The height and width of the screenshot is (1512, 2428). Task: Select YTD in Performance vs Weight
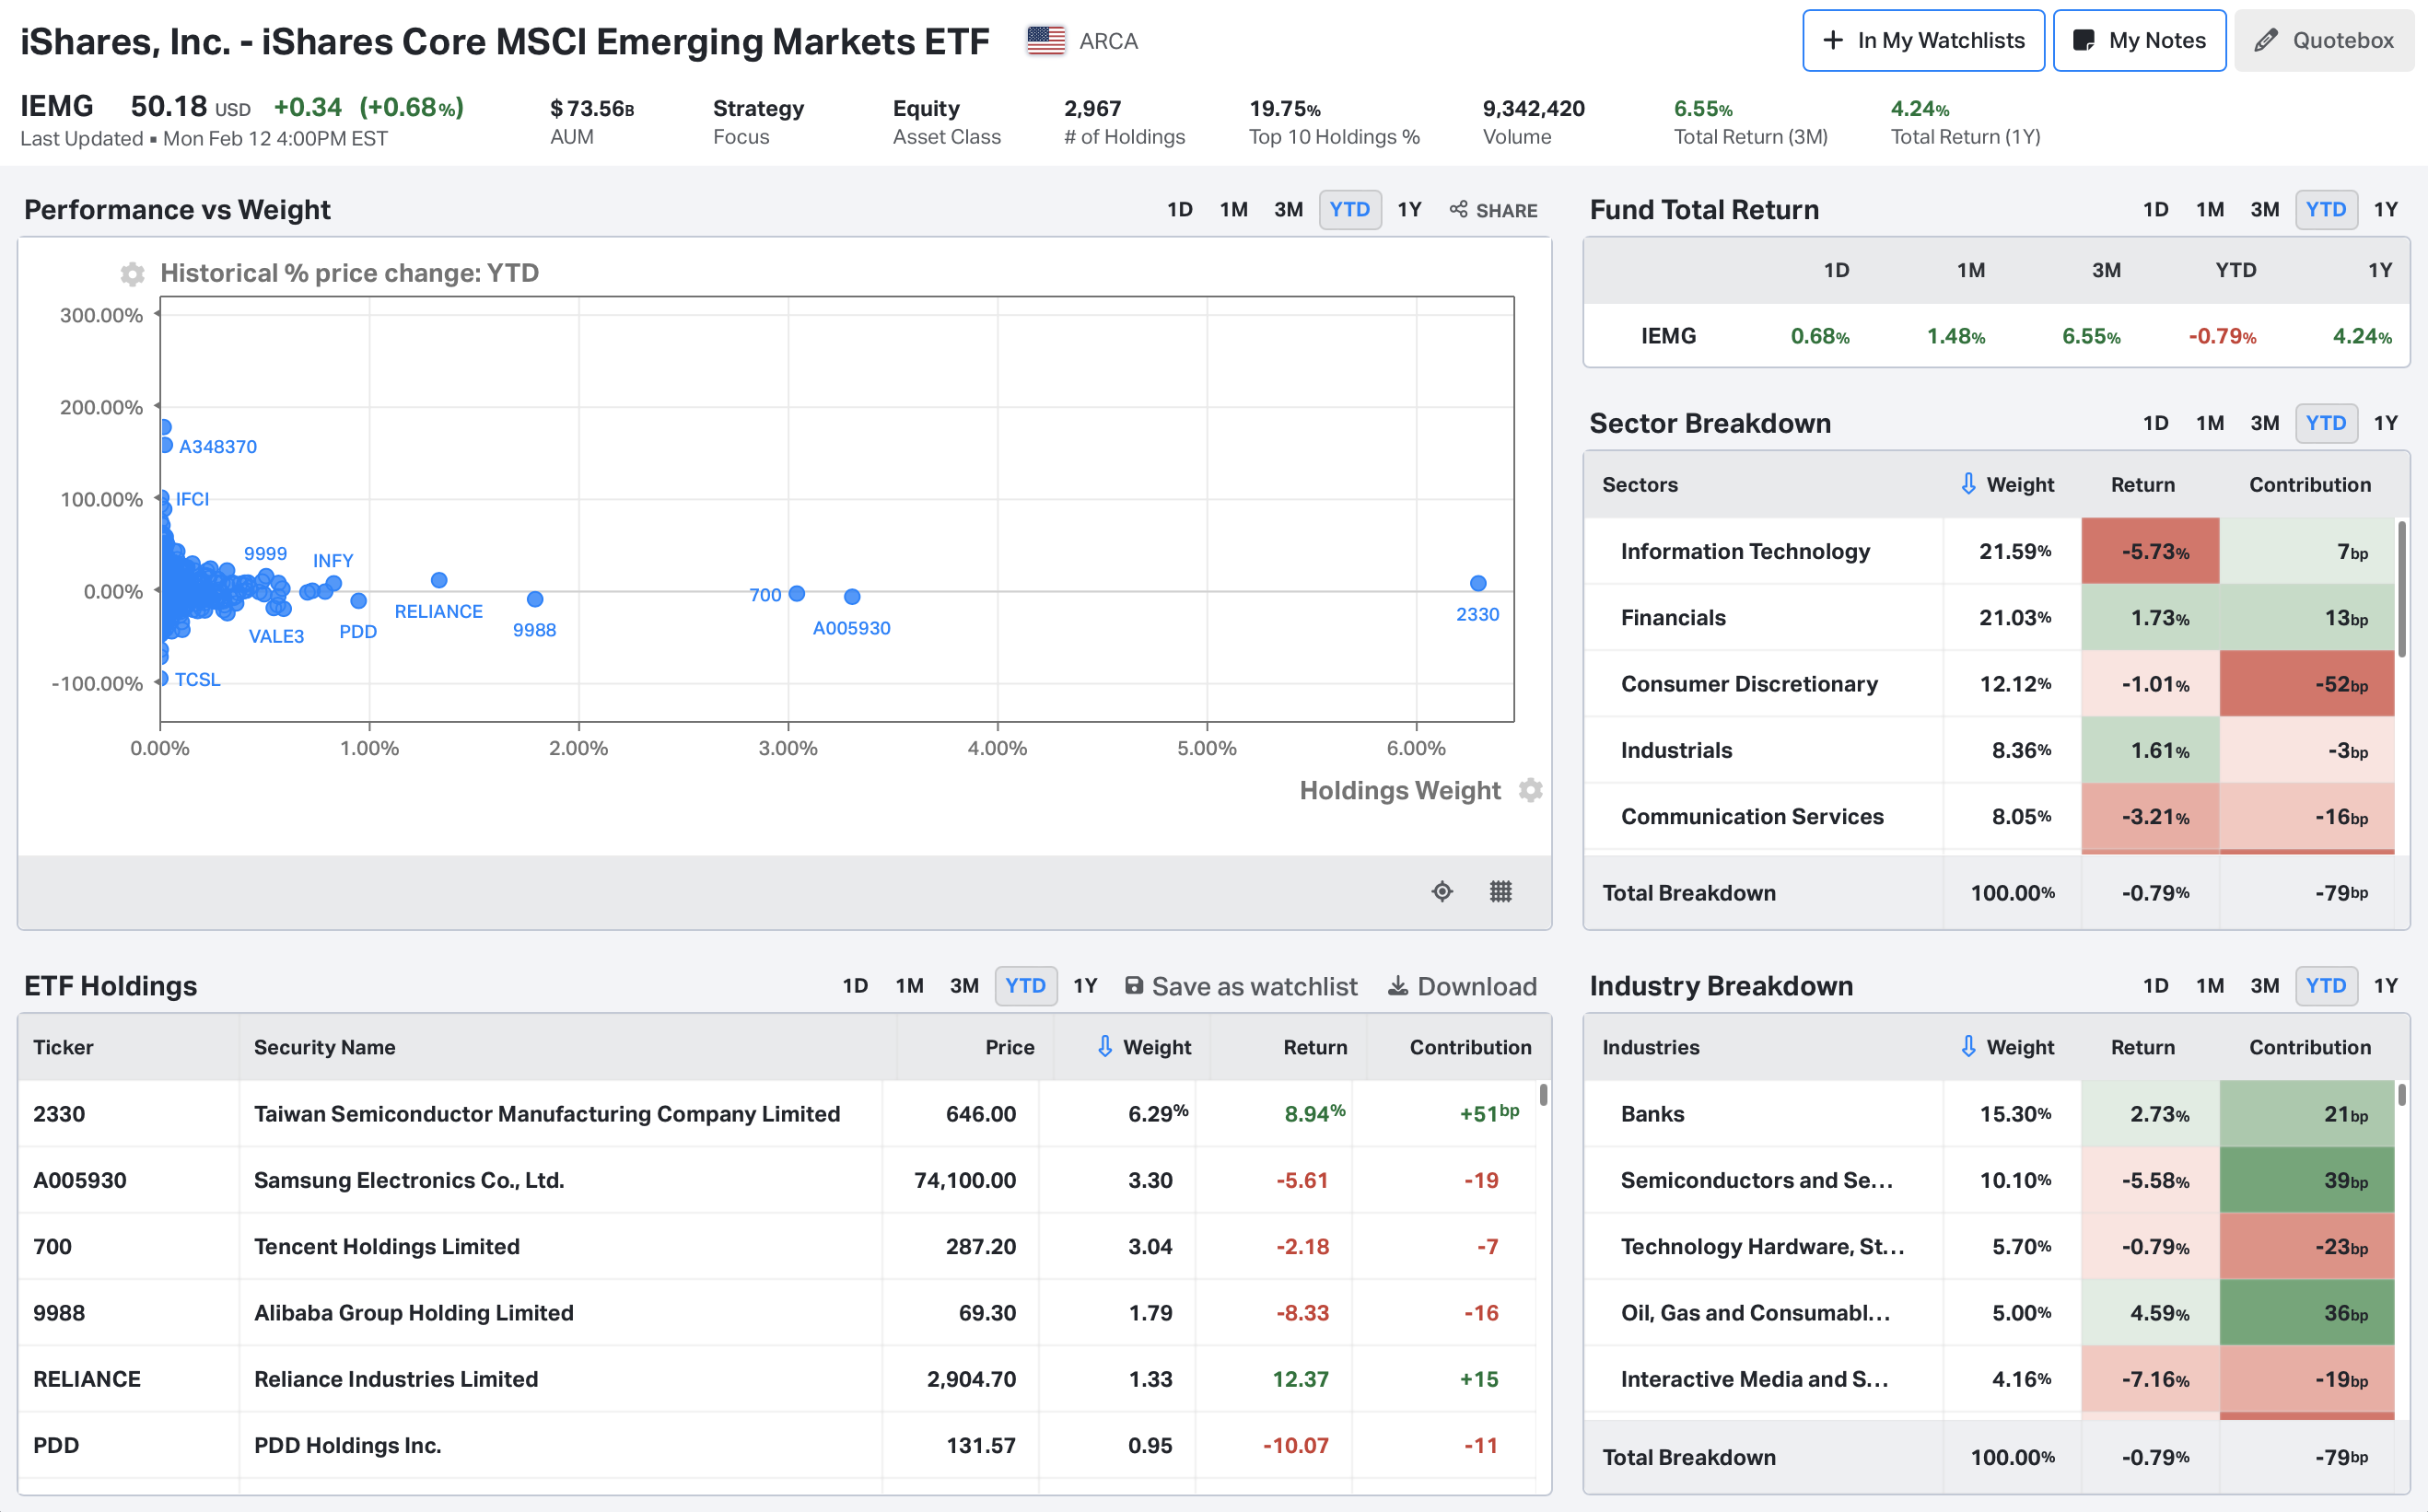tap(1350, 210)
